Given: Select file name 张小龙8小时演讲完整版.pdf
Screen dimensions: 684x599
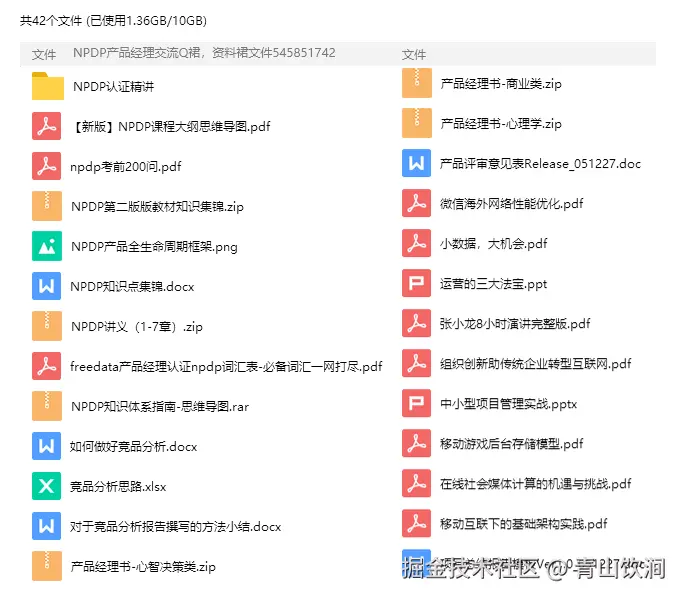Looking at the screenshot, I should [x=515, y=324].
